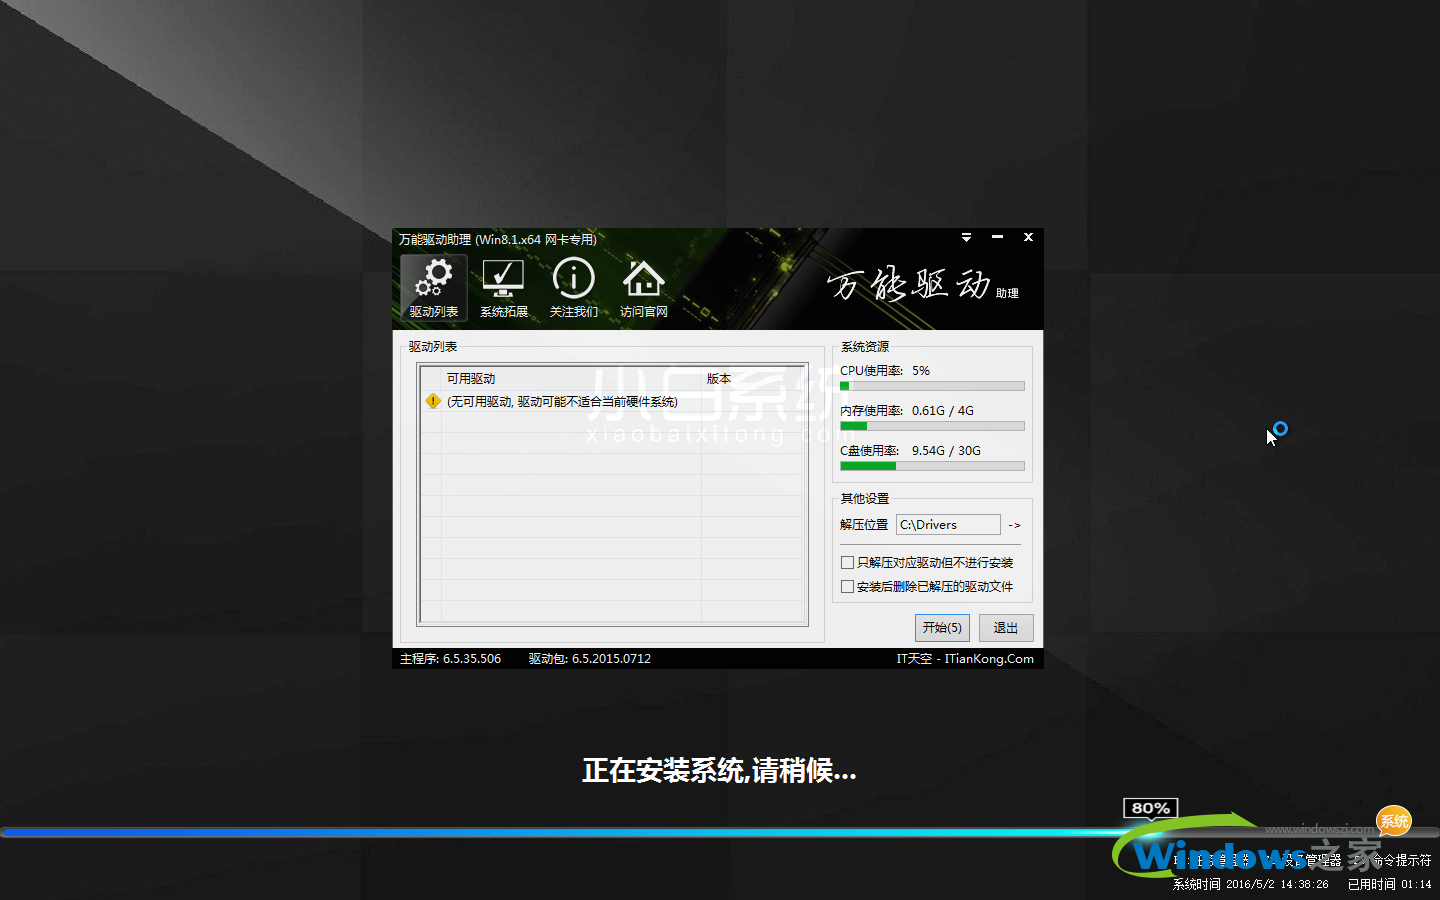Check 只解压对应驱动但不进行安装
The image size is (1440, 900).
(x=847, y=562)
